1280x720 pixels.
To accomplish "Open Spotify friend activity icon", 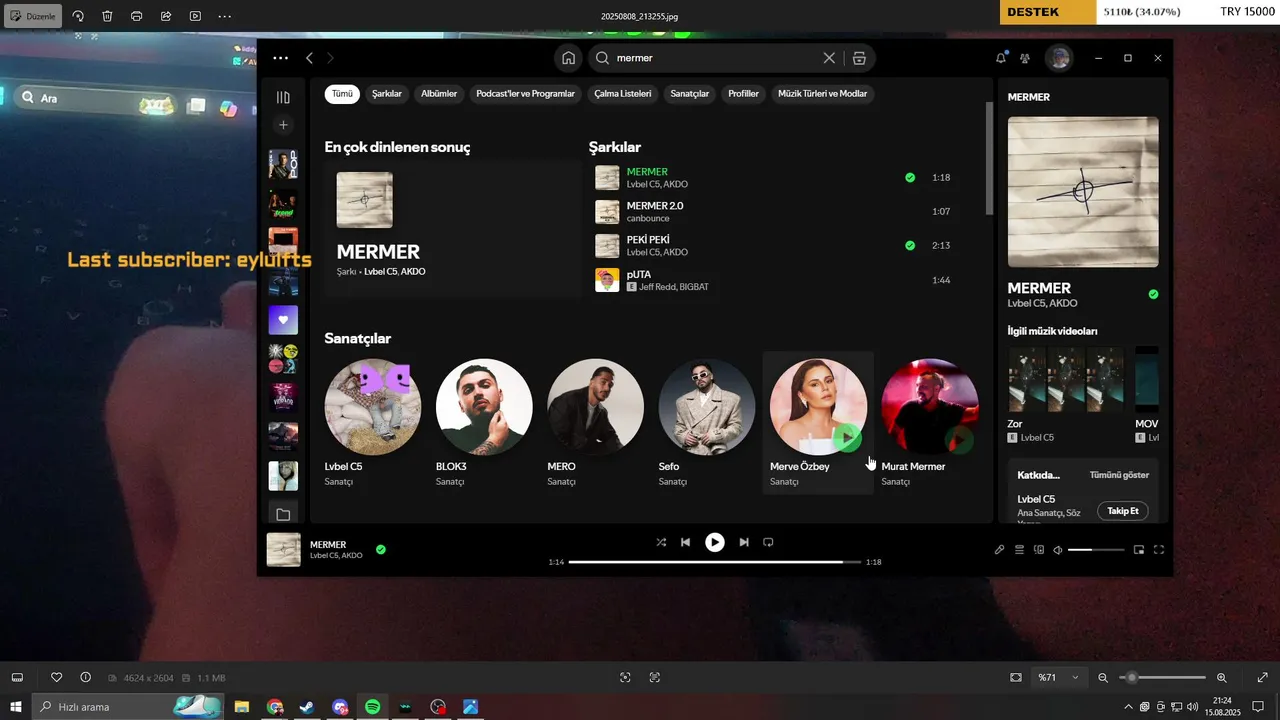I will (1025, 58).
